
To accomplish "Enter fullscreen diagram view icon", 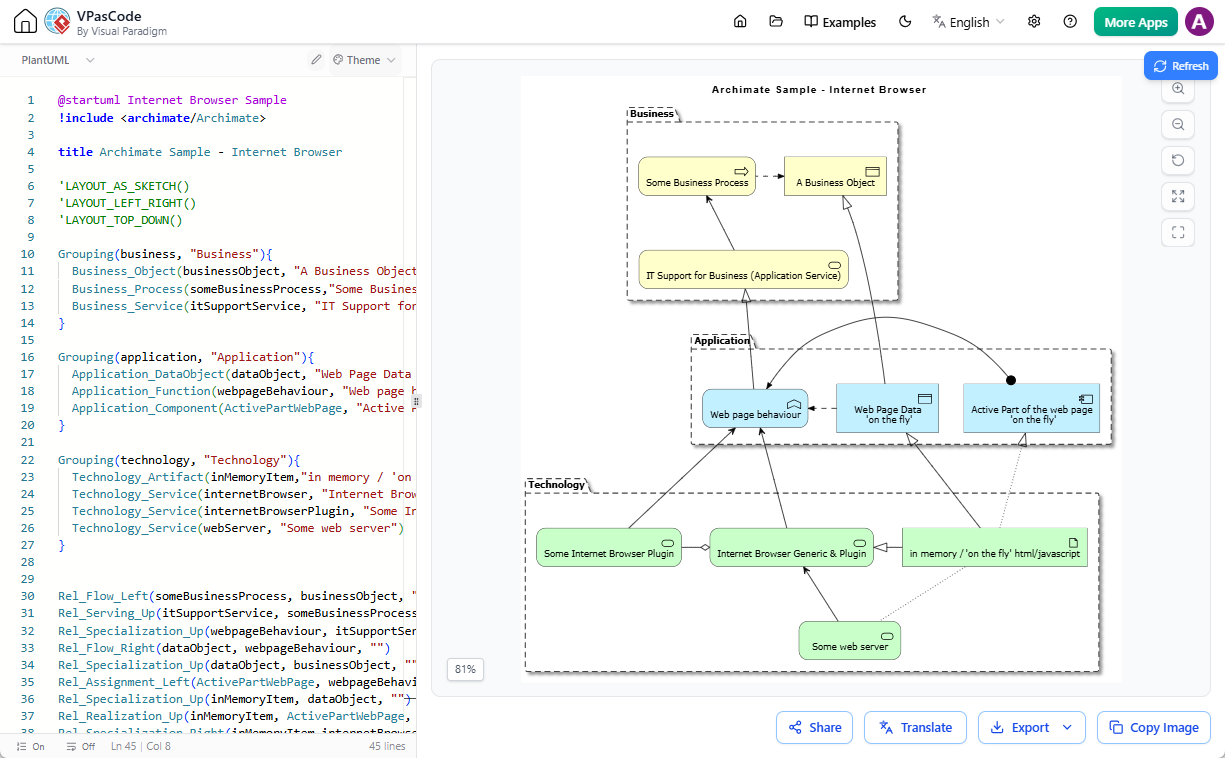I will (x=1178, y=233).
